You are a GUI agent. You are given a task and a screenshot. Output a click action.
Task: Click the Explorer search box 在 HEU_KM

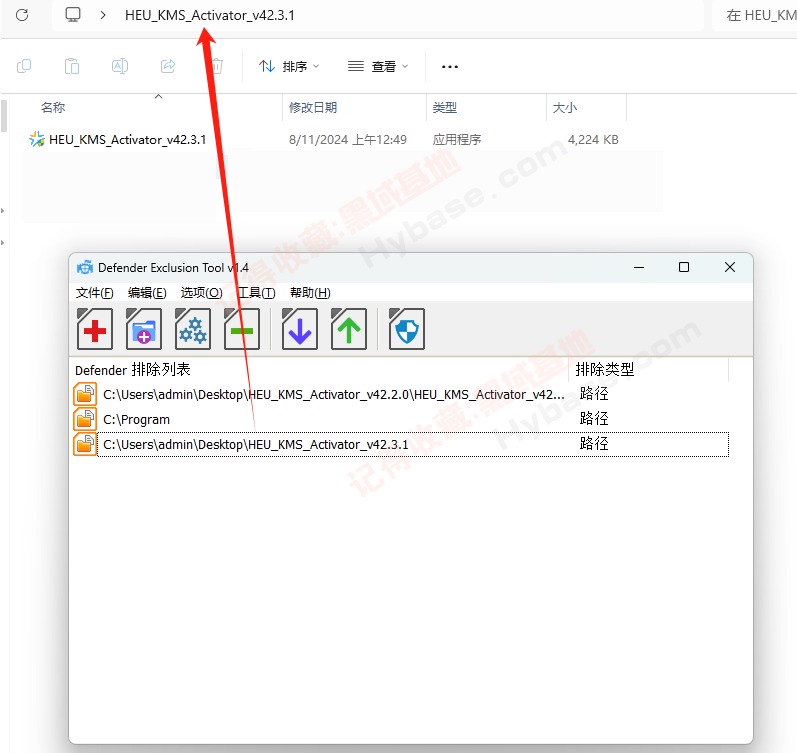point(755,15)
